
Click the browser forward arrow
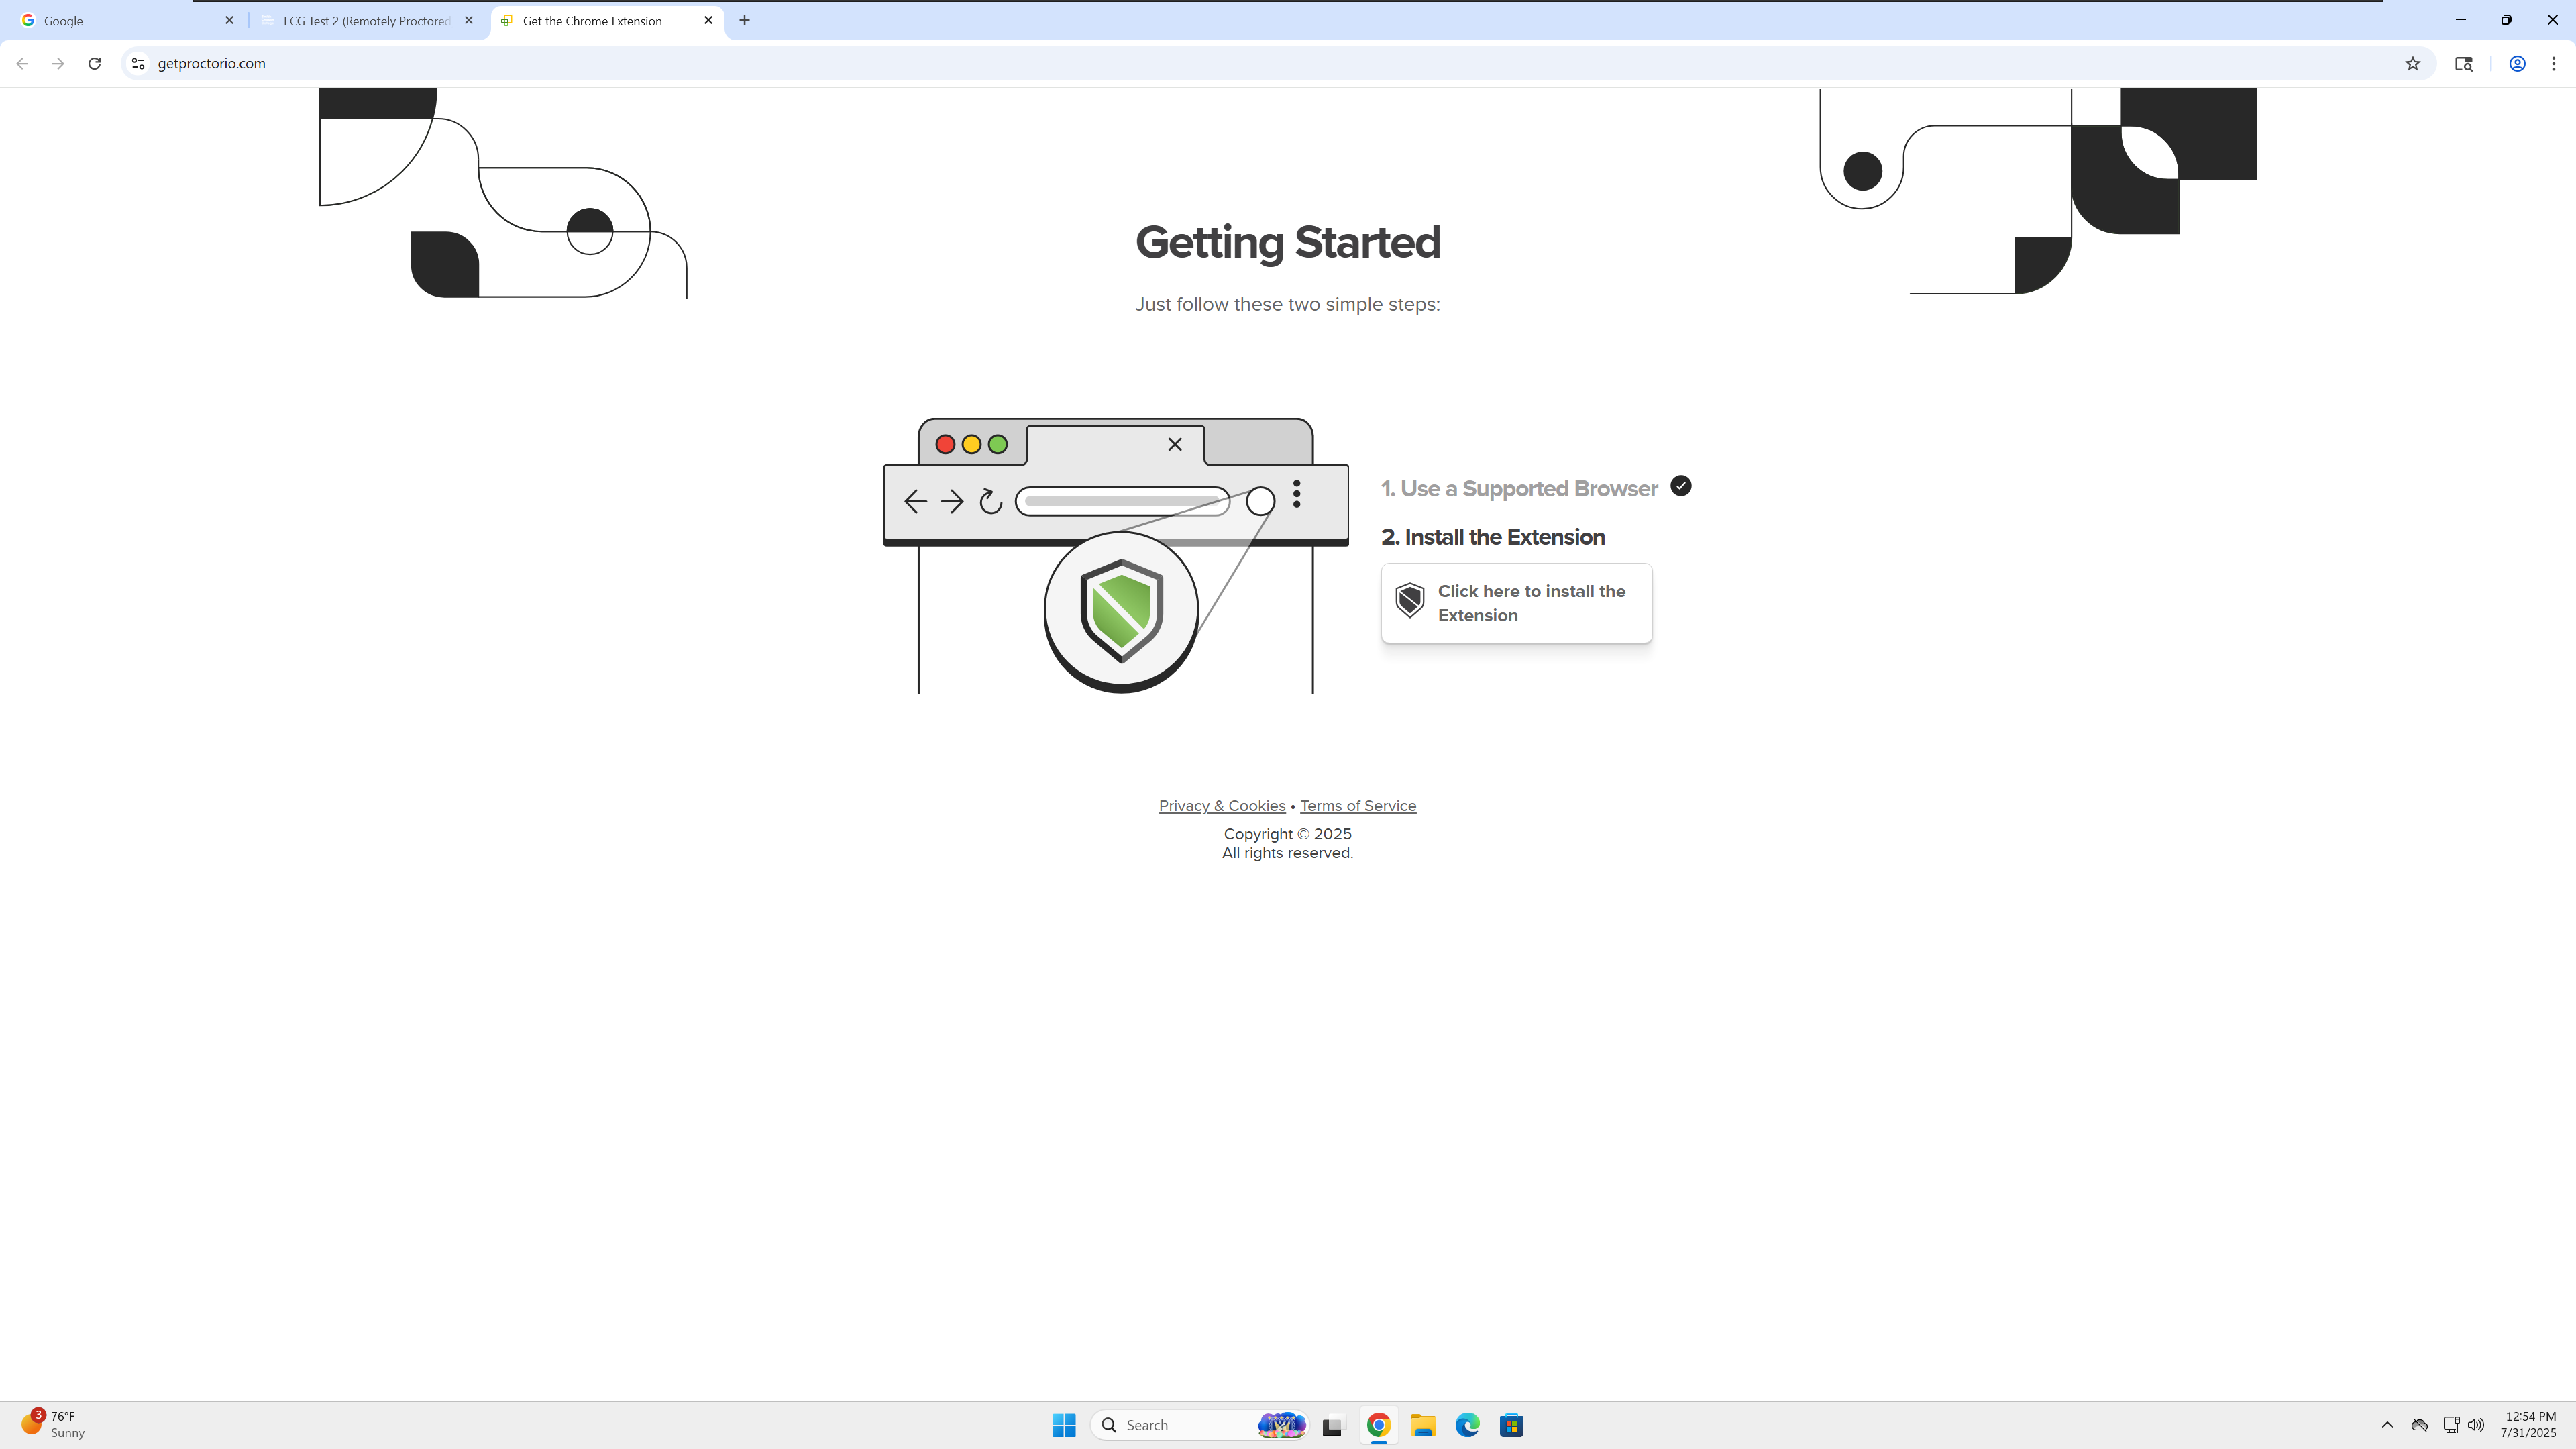point(58,63)
